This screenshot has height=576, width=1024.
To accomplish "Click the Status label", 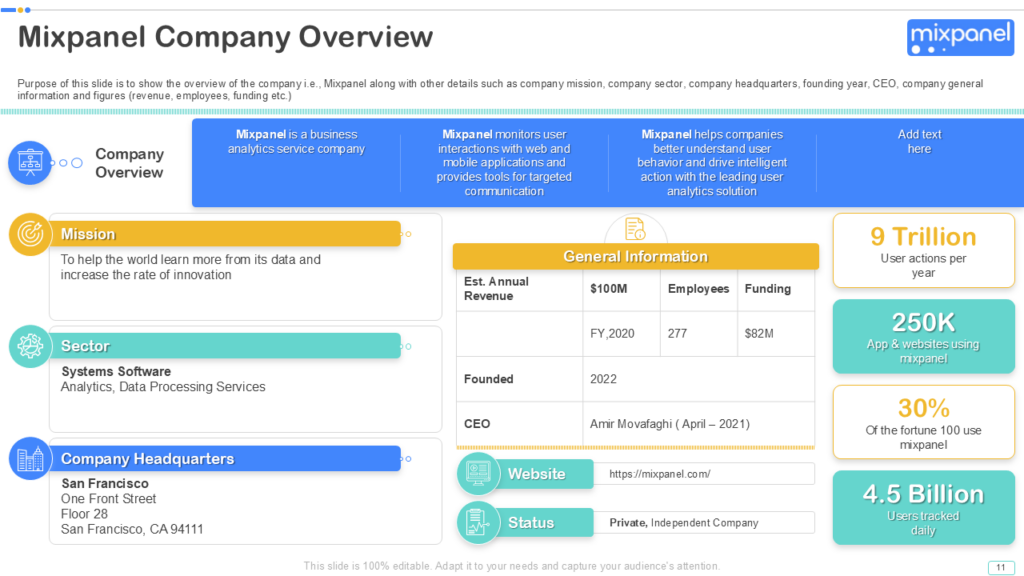I will [x=531, y=522].
